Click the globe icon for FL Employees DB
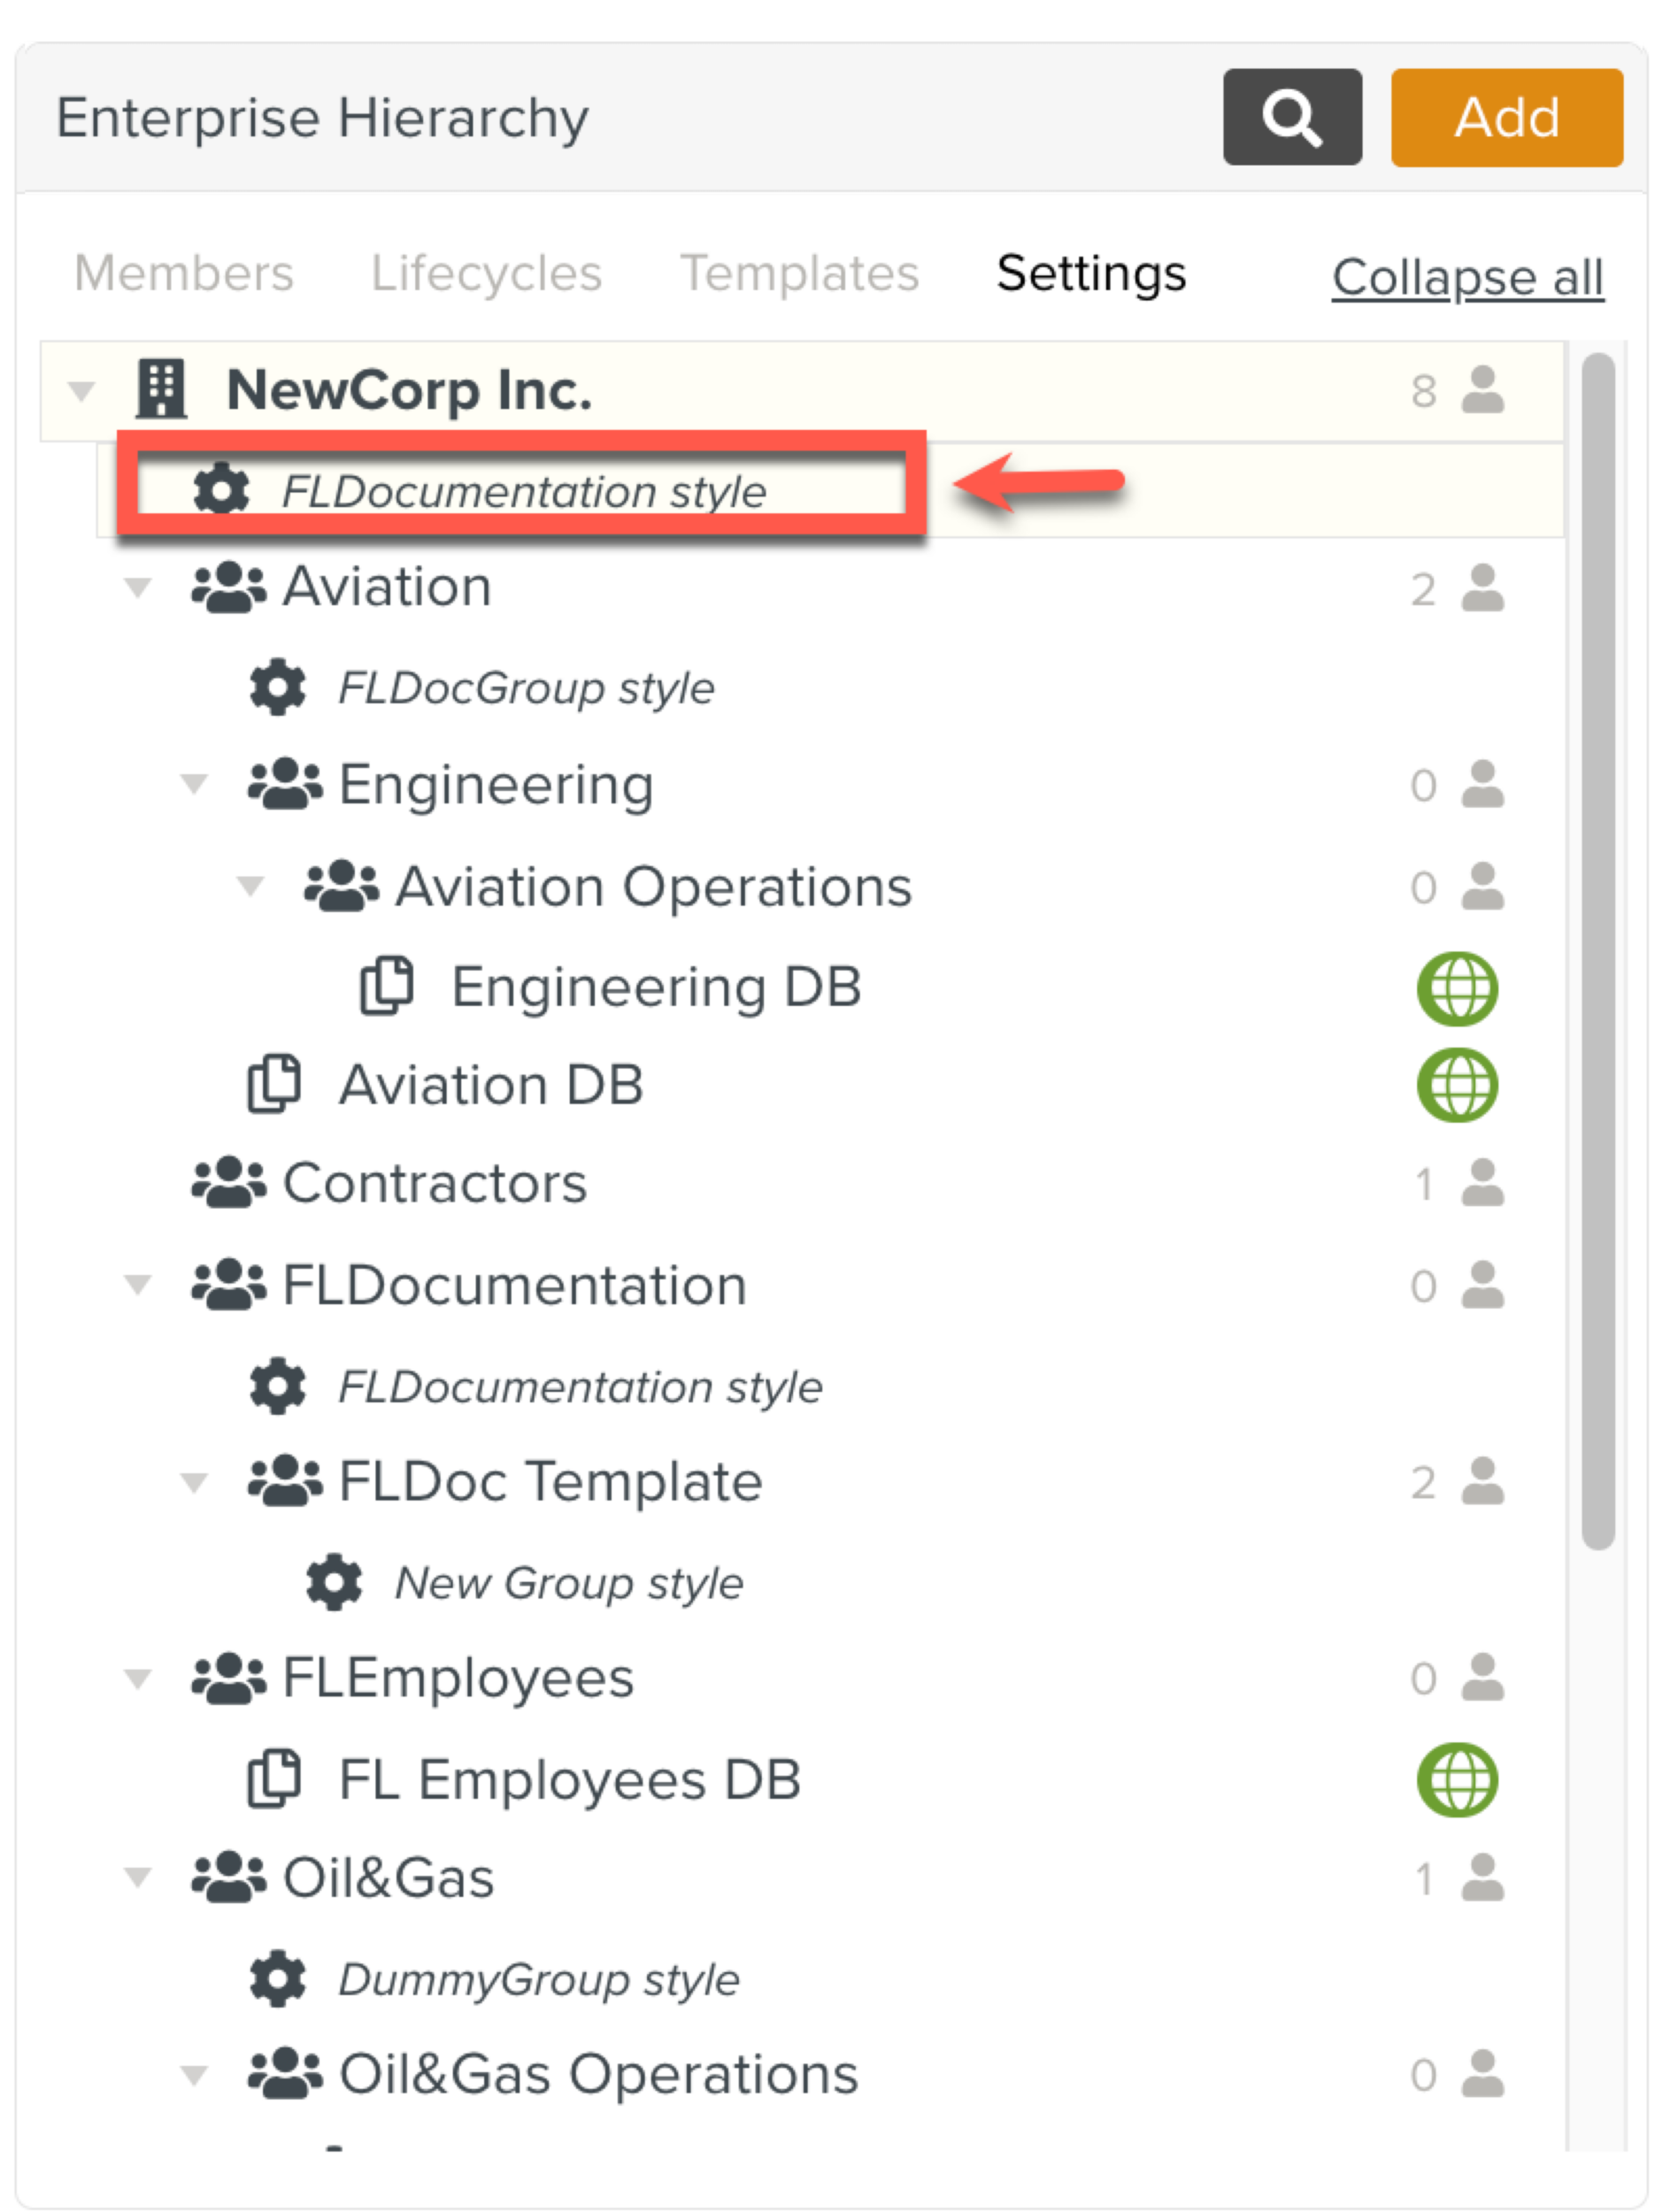Image resolution: width=1678 pixels, height=2212 pixels. [1456, 1780]
